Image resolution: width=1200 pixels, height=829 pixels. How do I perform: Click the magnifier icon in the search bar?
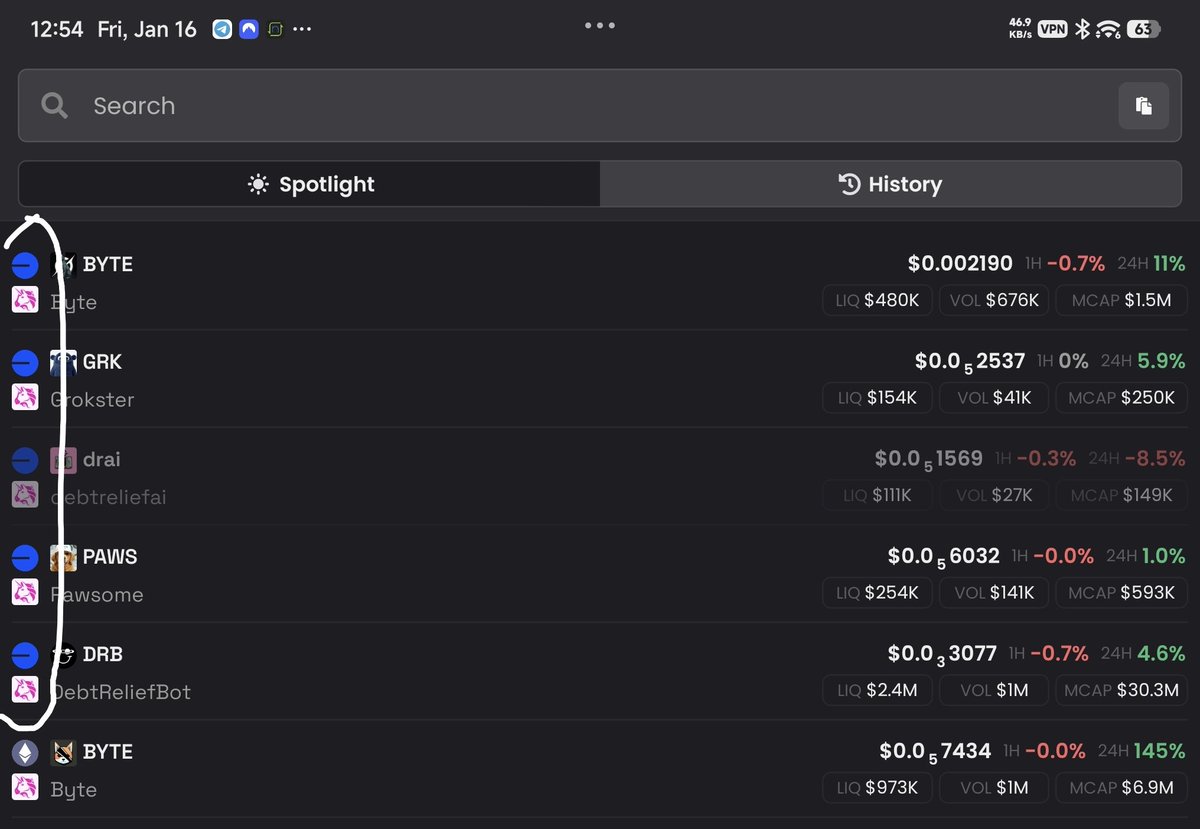click(55, 105)
